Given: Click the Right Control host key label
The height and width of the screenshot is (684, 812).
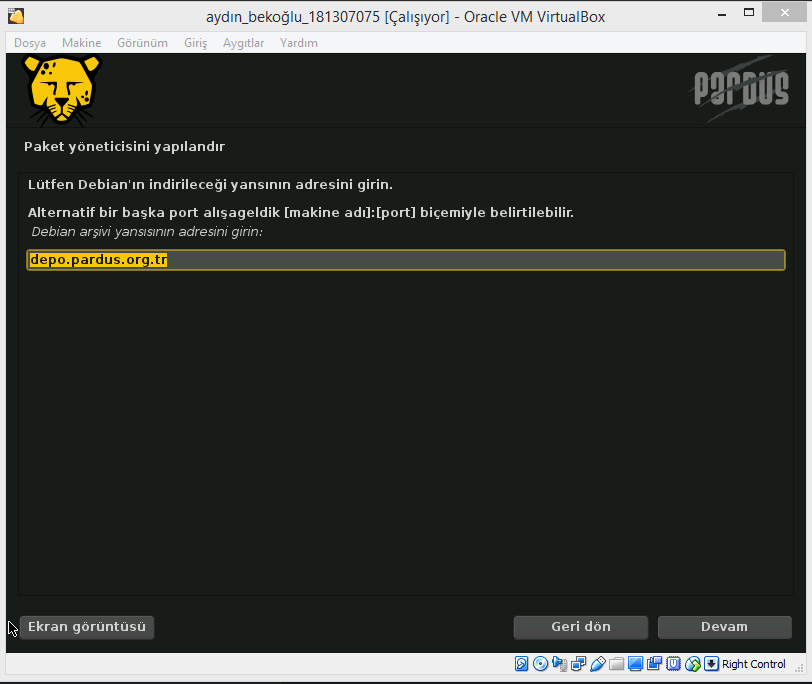Looking at the screenshot, I should (x=753, y=664).
